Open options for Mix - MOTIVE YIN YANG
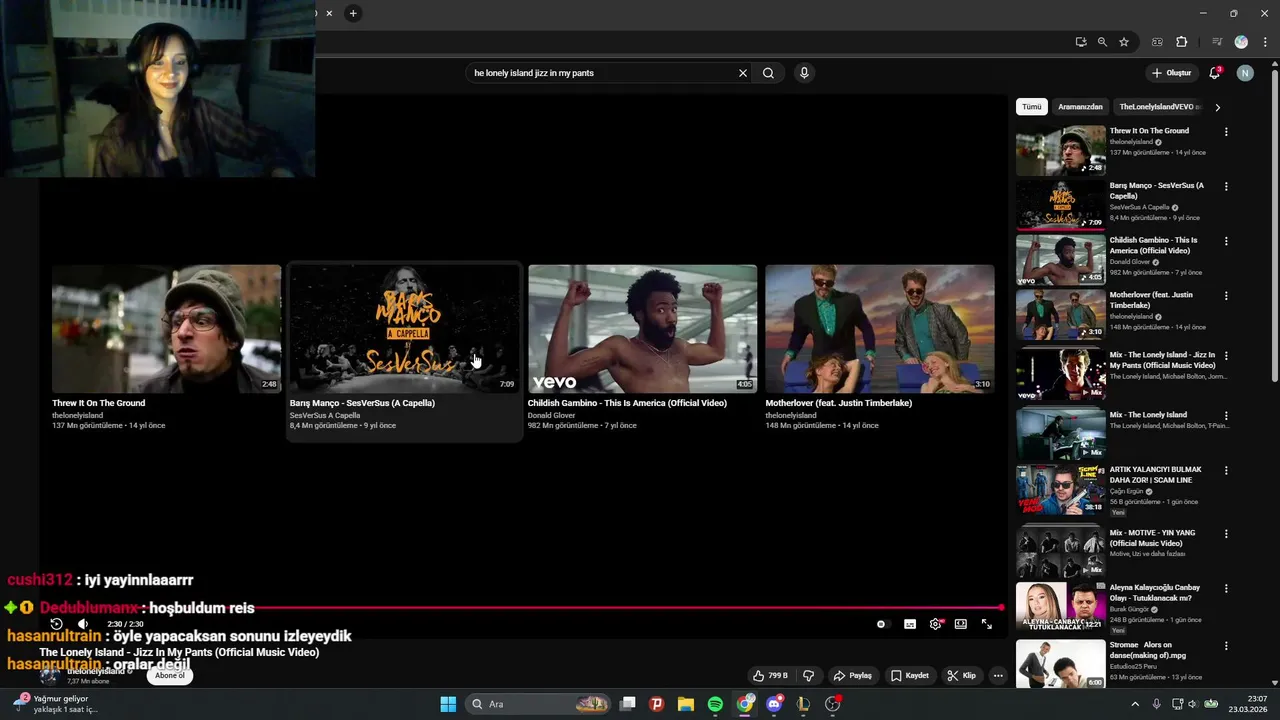 point(1226,533)
